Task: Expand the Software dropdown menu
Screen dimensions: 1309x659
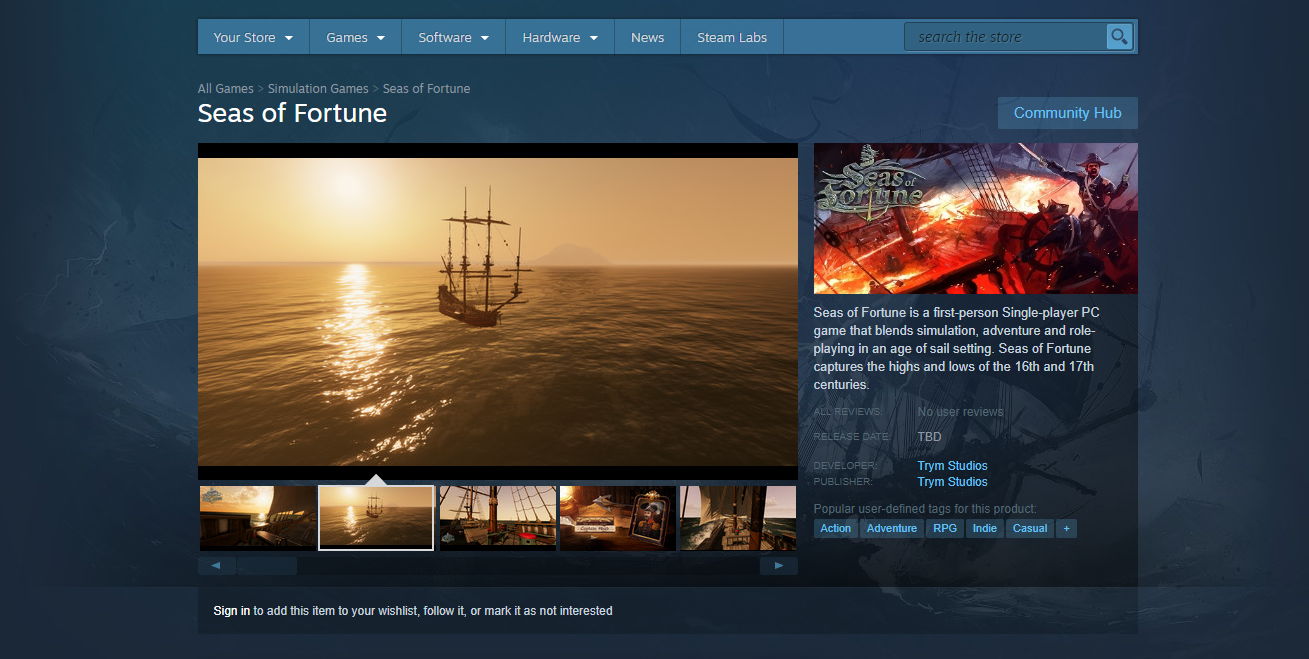Action: pos(454,37)
